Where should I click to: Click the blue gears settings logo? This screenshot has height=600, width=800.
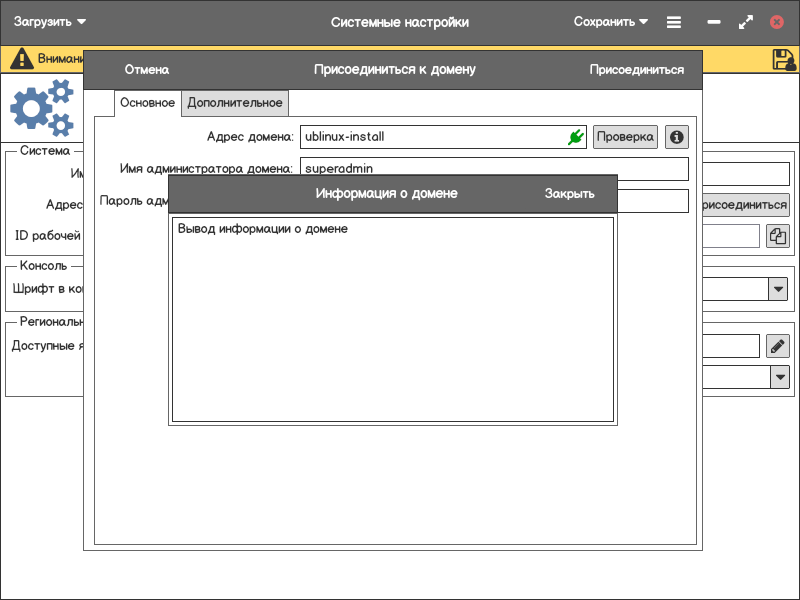pyautogui.click(x=42, y=109)
